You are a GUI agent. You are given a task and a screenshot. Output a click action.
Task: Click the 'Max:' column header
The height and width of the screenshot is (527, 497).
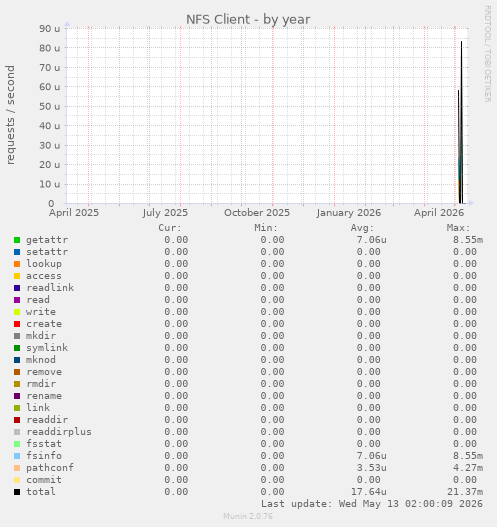[458, 228]
